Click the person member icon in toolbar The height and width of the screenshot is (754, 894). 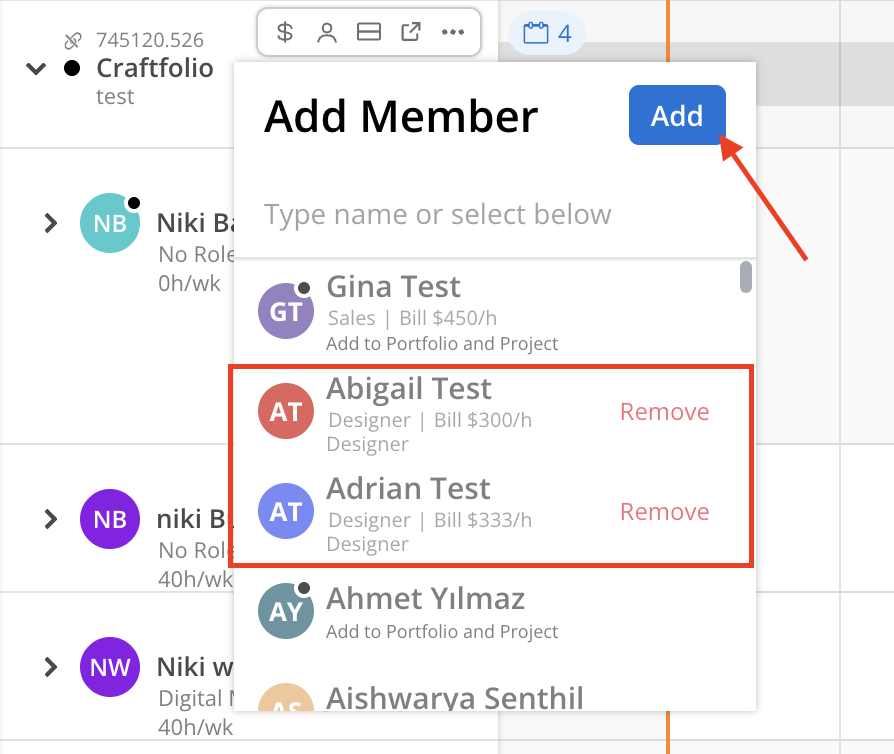(326, 33)
